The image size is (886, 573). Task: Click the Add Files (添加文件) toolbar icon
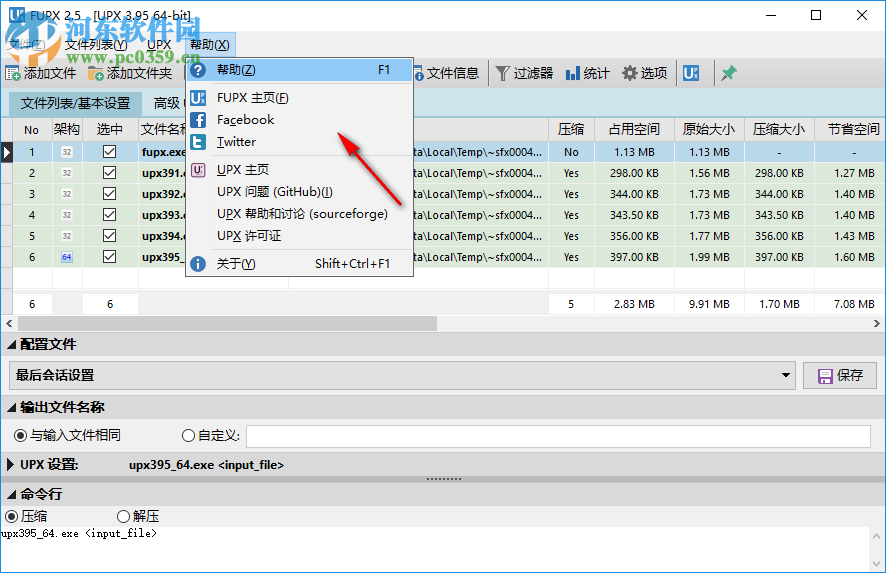tap(13, 73)
